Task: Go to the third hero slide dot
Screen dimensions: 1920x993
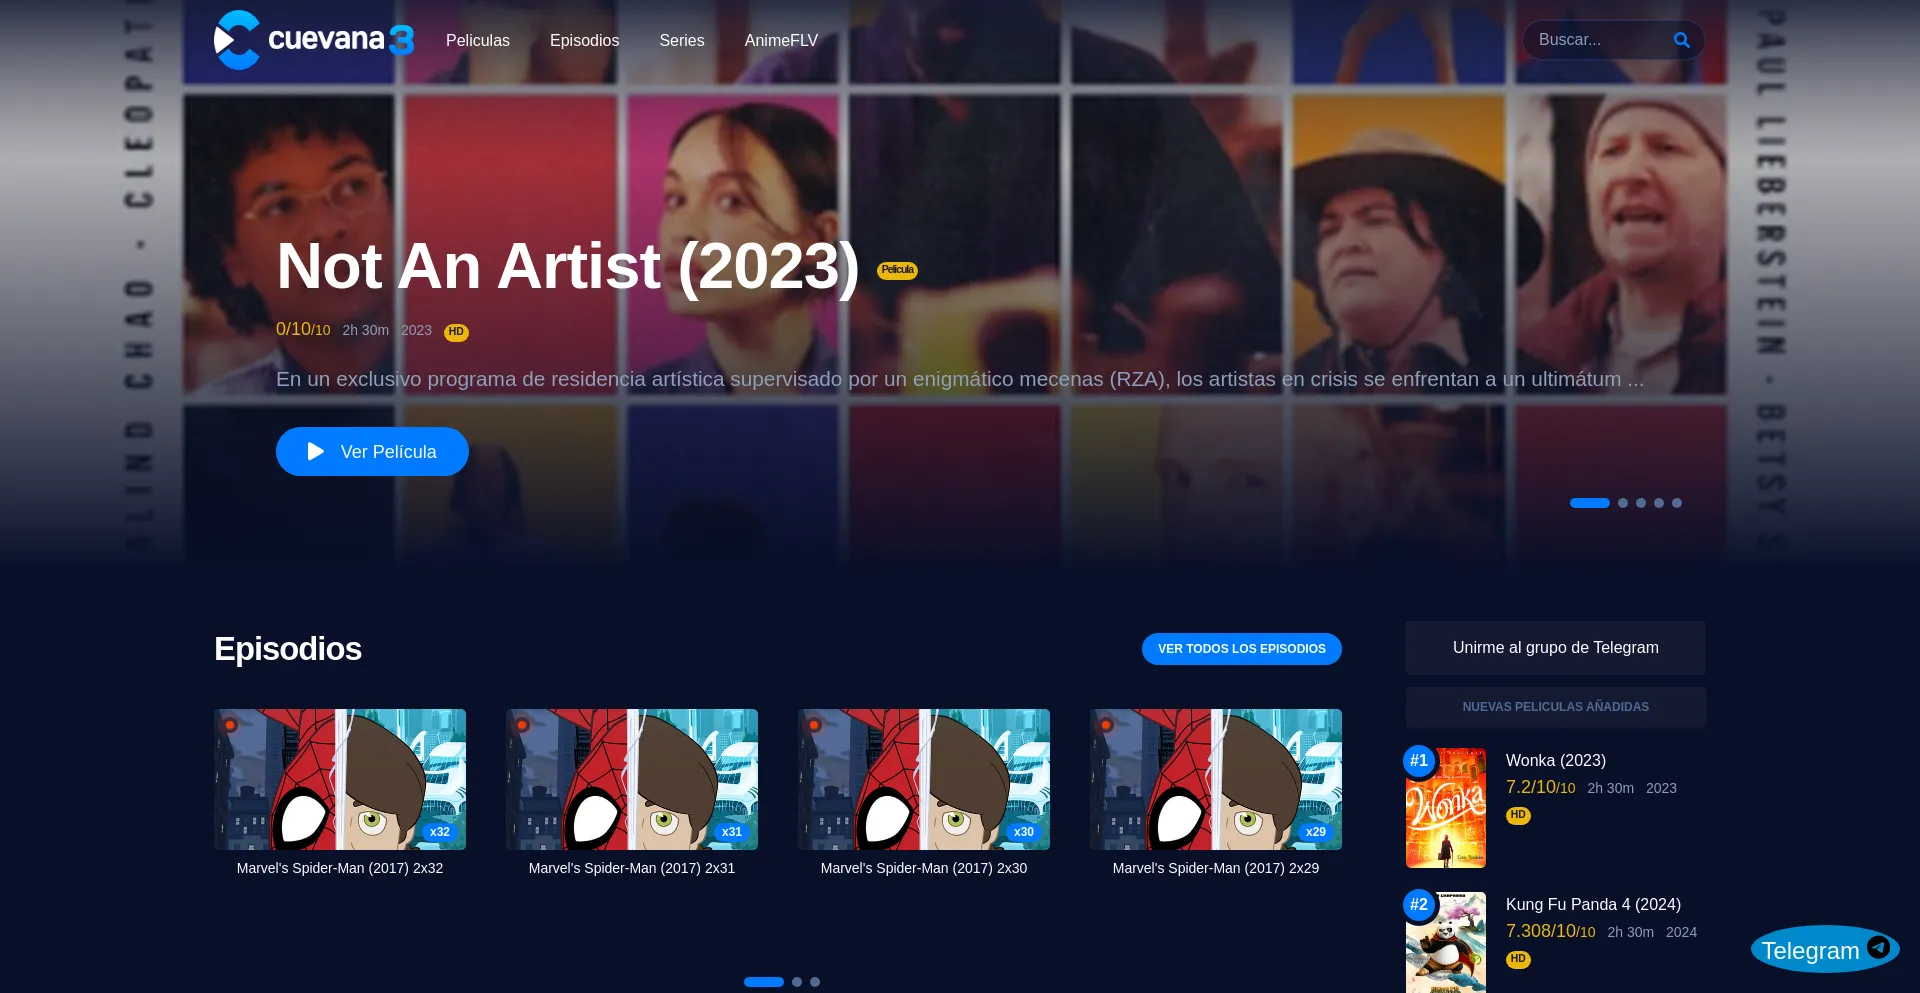Action: coord(1641,503)
